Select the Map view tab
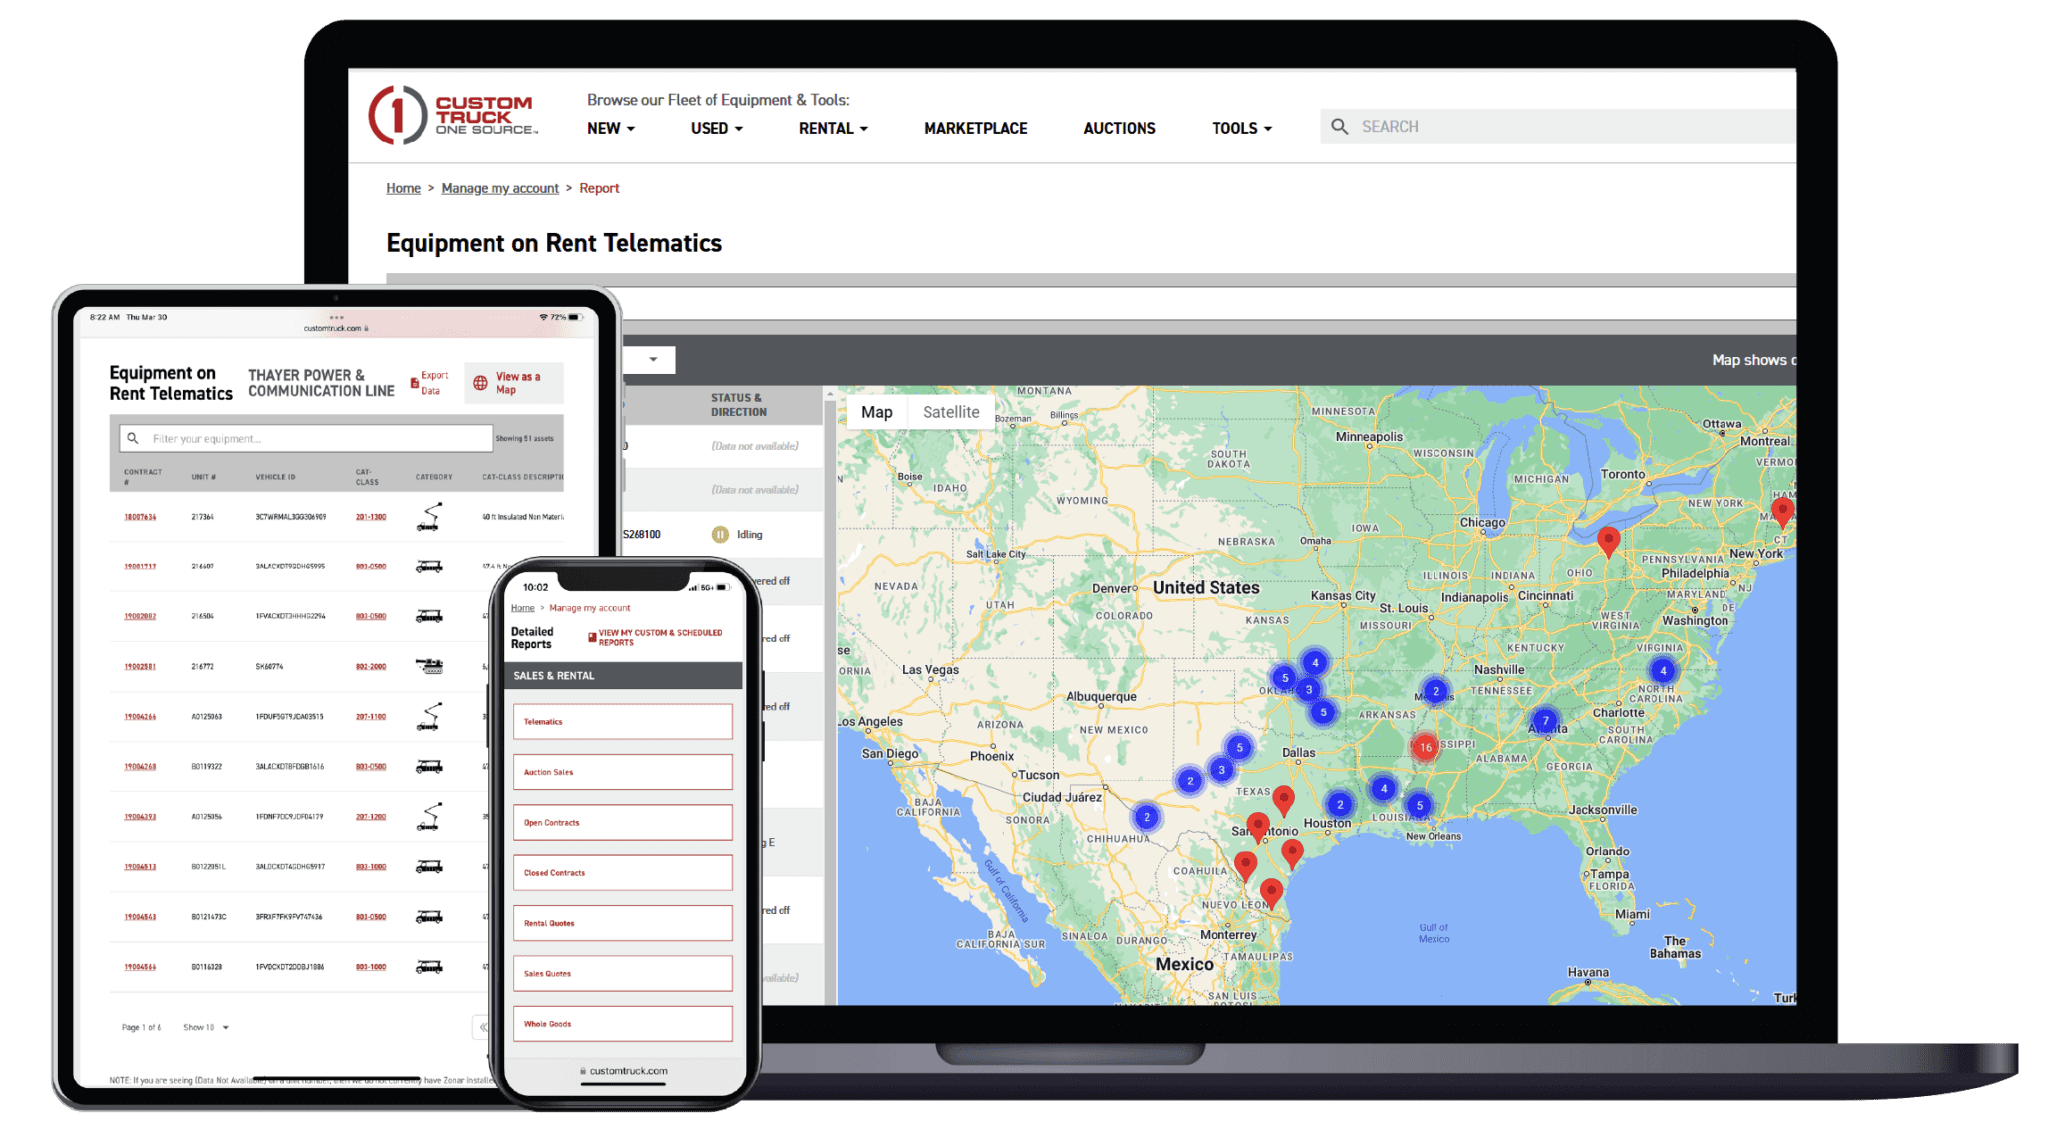This screenshot has width=2048, height=1138. pos(877,412)
